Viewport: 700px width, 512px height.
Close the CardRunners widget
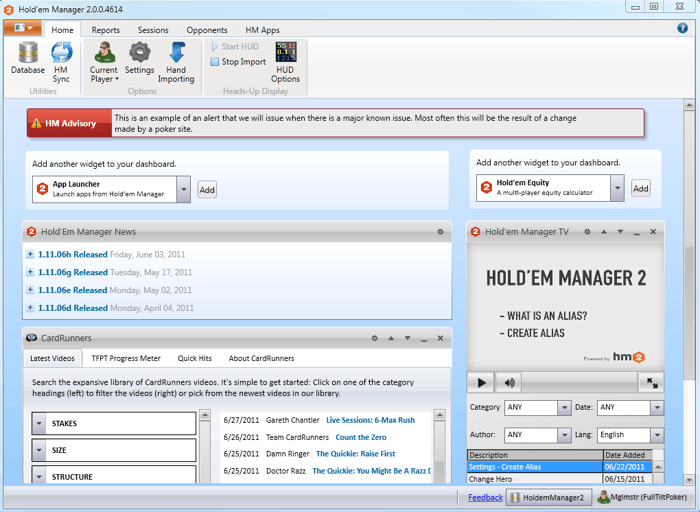441,338
